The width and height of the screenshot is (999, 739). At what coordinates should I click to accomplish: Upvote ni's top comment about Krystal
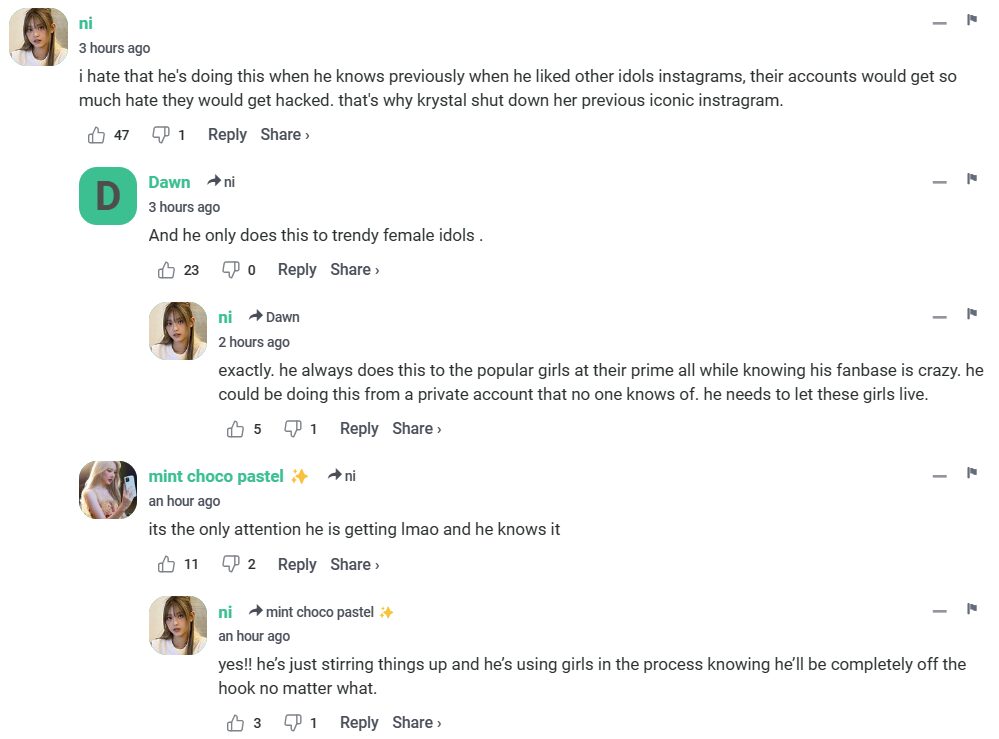click(97, 135)
